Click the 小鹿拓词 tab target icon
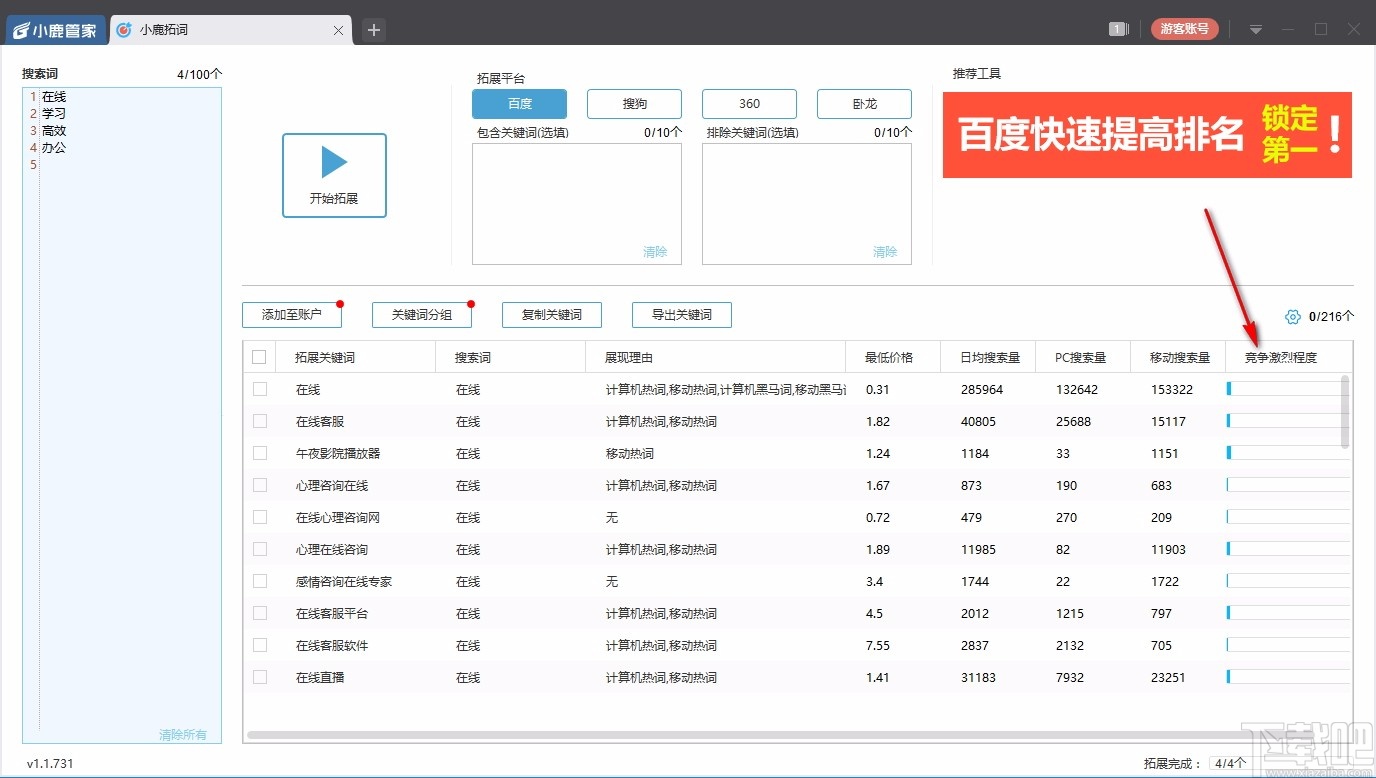1376x778 pixels. click(123, 29)
